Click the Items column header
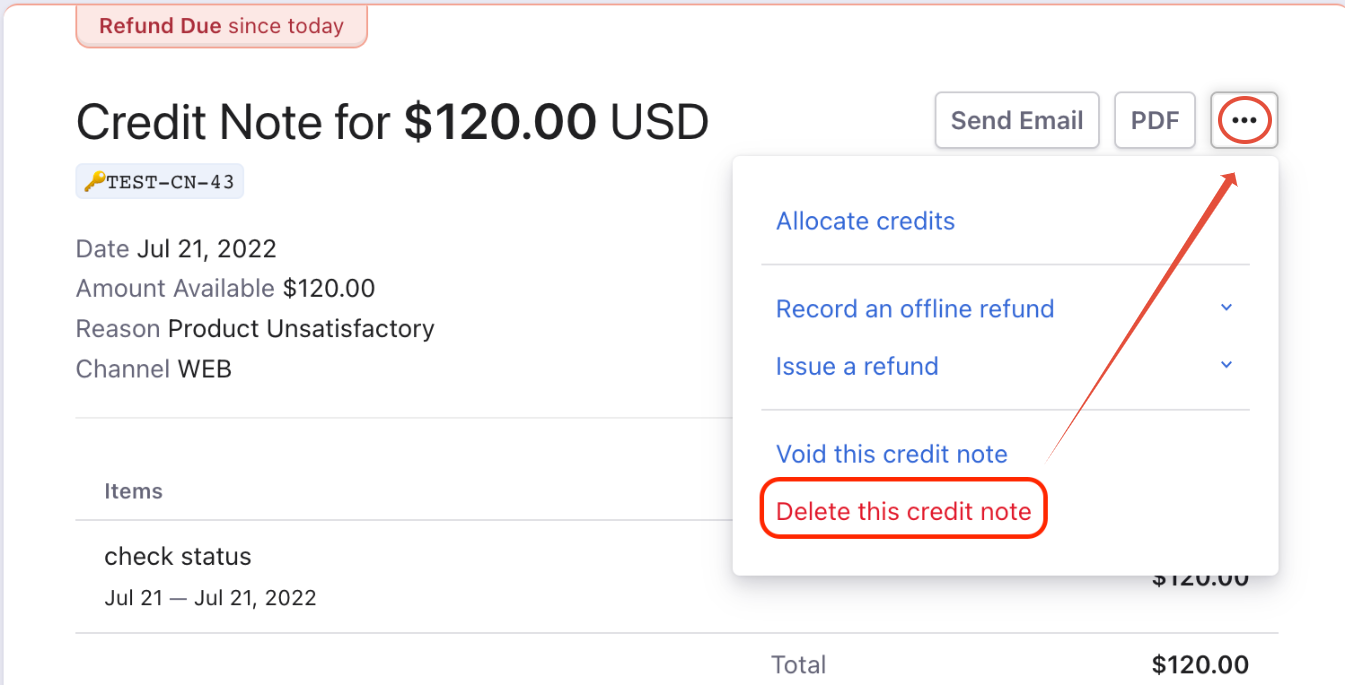This screenshot has height=685, width=1345. coord(133,491)
